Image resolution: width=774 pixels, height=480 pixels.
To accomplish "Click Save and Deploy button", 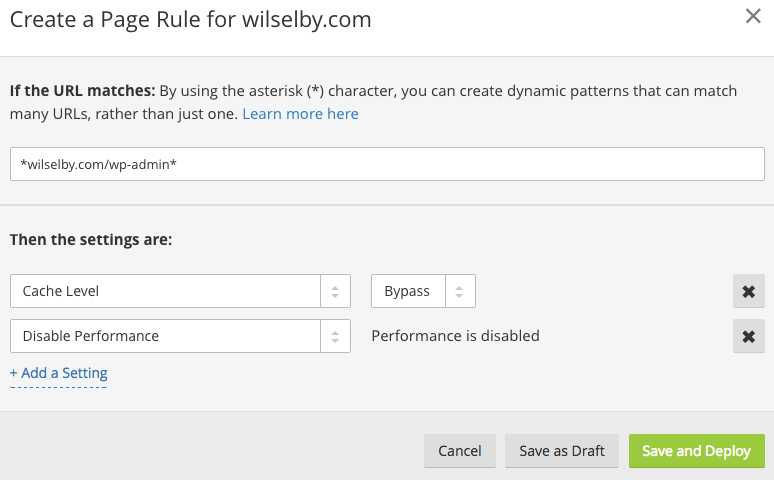I will click(697, 451).
